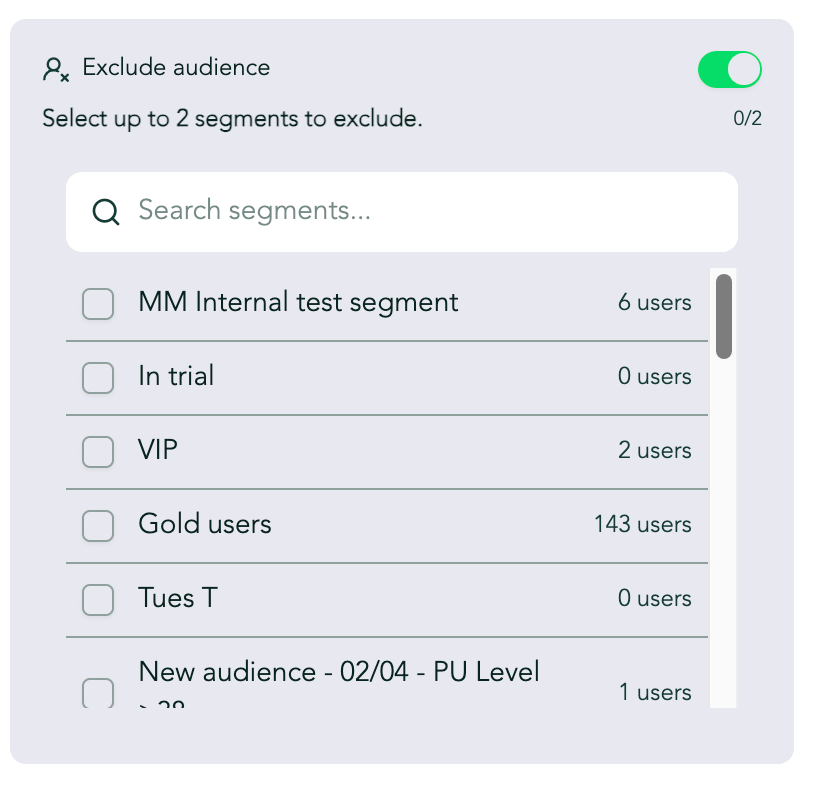Click the Exclude audience heading text
Image resolution: width=822 pixels, height=786 pixels.
click(x=176, y=68)
